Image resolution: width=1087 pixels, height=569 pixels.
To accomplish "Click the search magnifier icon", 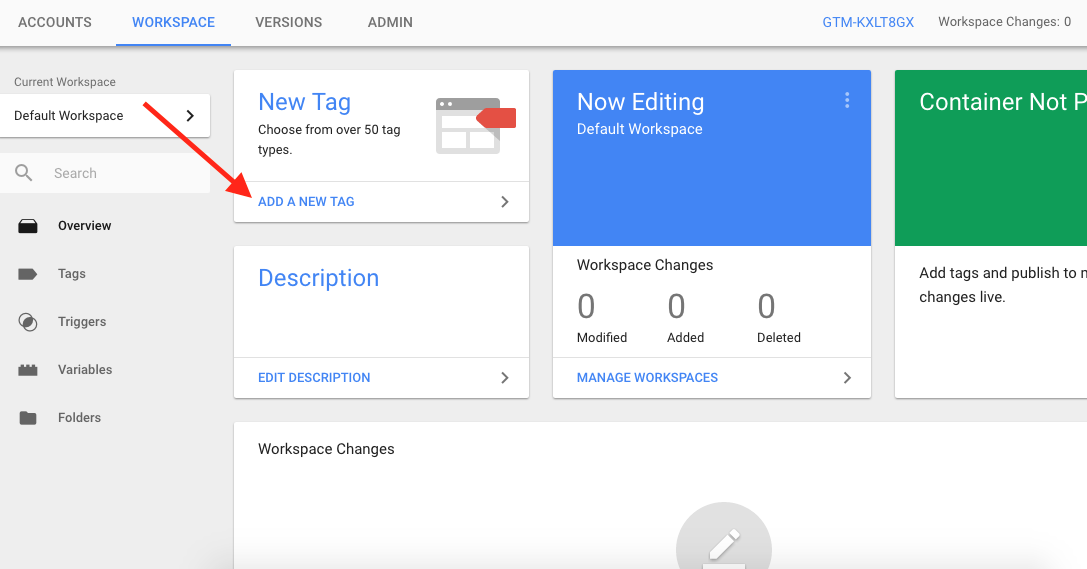I will point(24,173).
